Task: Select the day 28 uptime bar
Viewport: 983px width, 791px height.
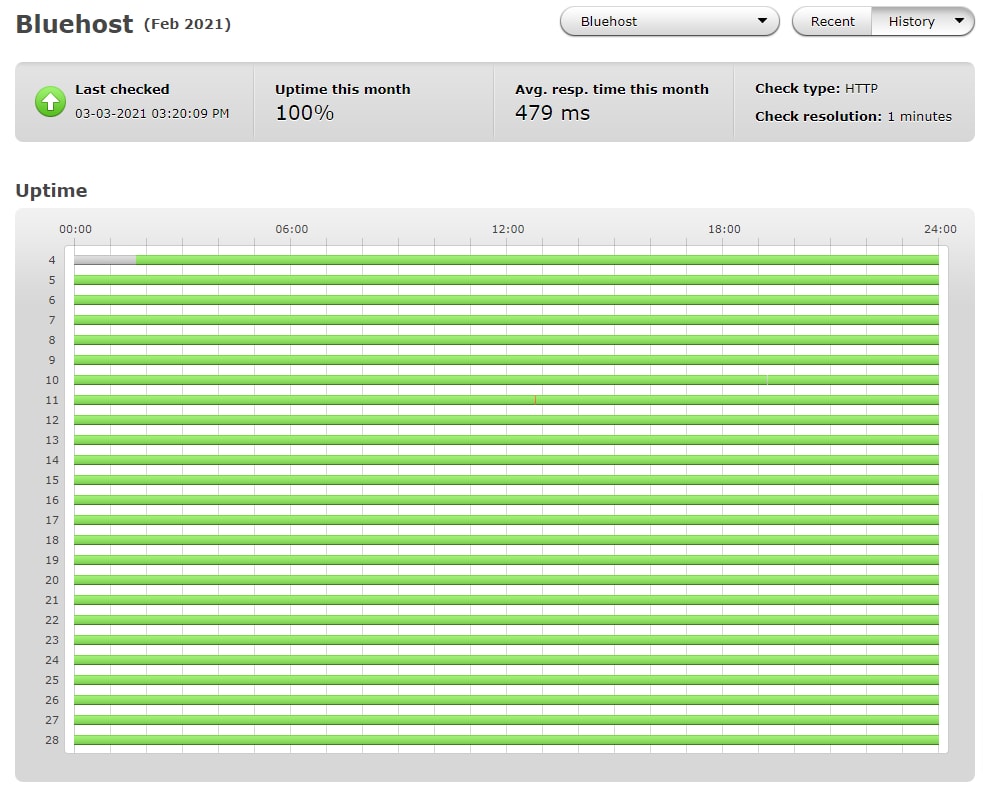Action: point(506,740)
